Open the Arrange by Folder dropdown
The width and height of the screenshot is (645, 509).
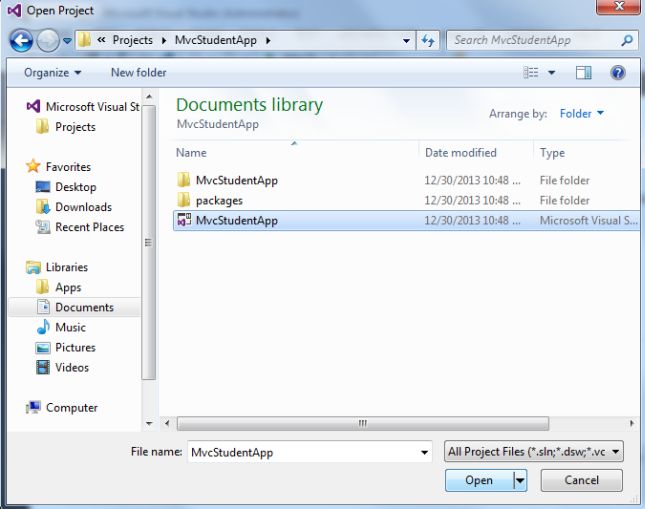(582, 113)
